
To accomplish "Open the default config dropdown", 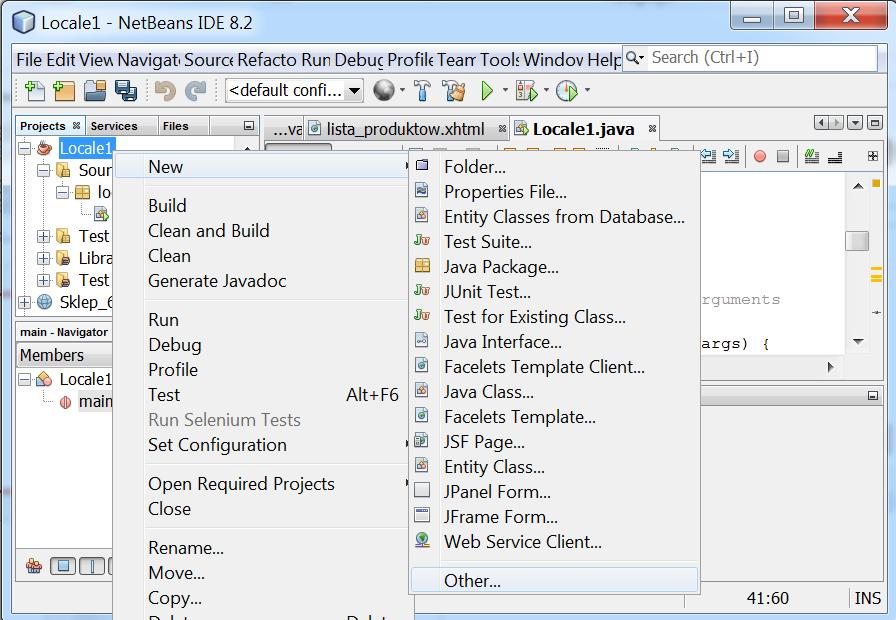I will point(354,90).
